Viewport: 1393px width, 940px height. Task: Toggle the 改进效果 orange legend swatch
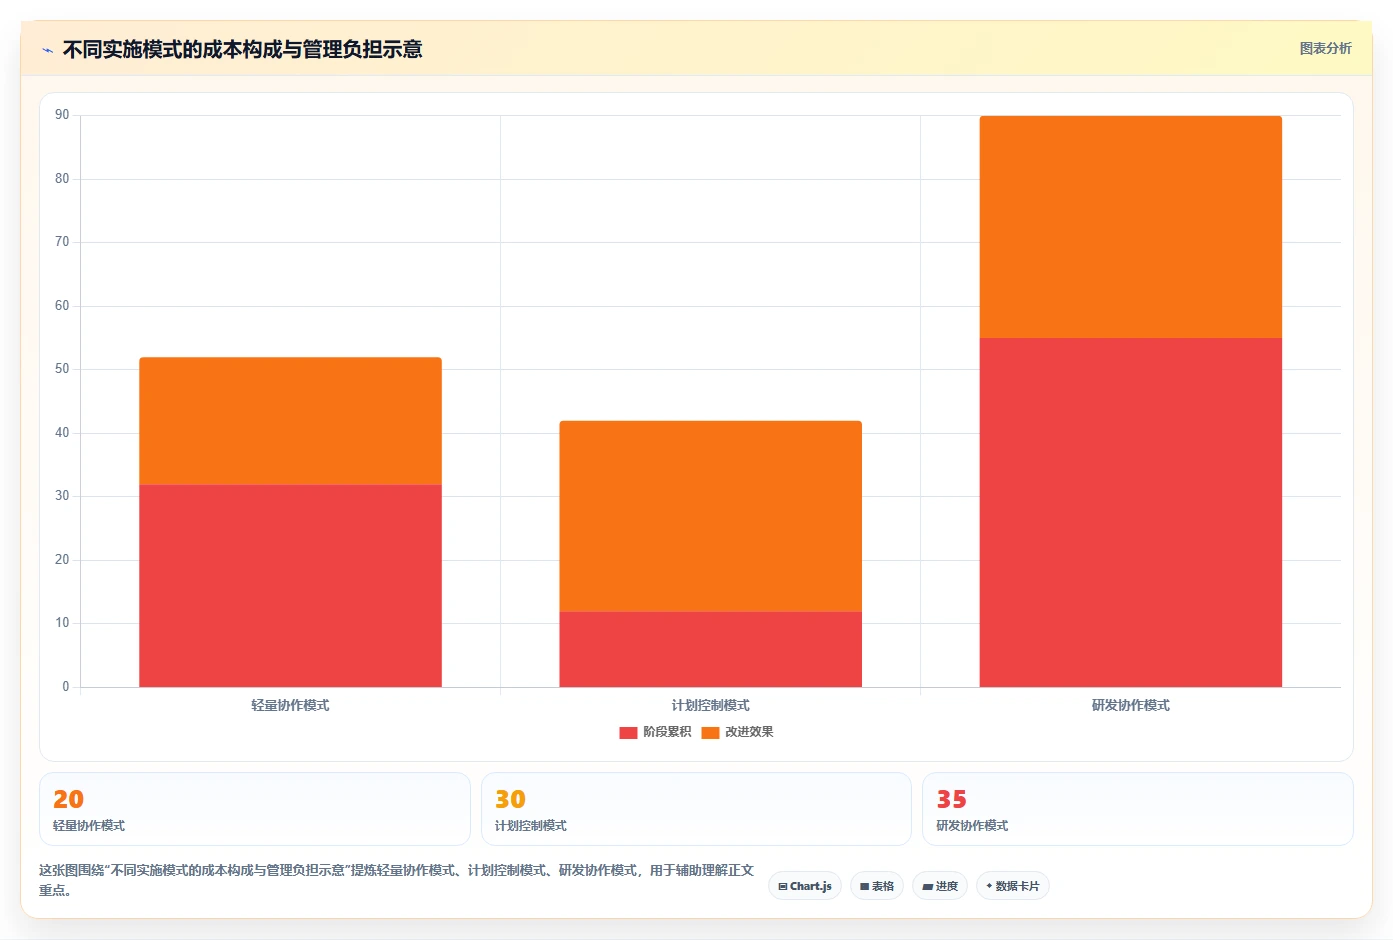pos(710,732)
